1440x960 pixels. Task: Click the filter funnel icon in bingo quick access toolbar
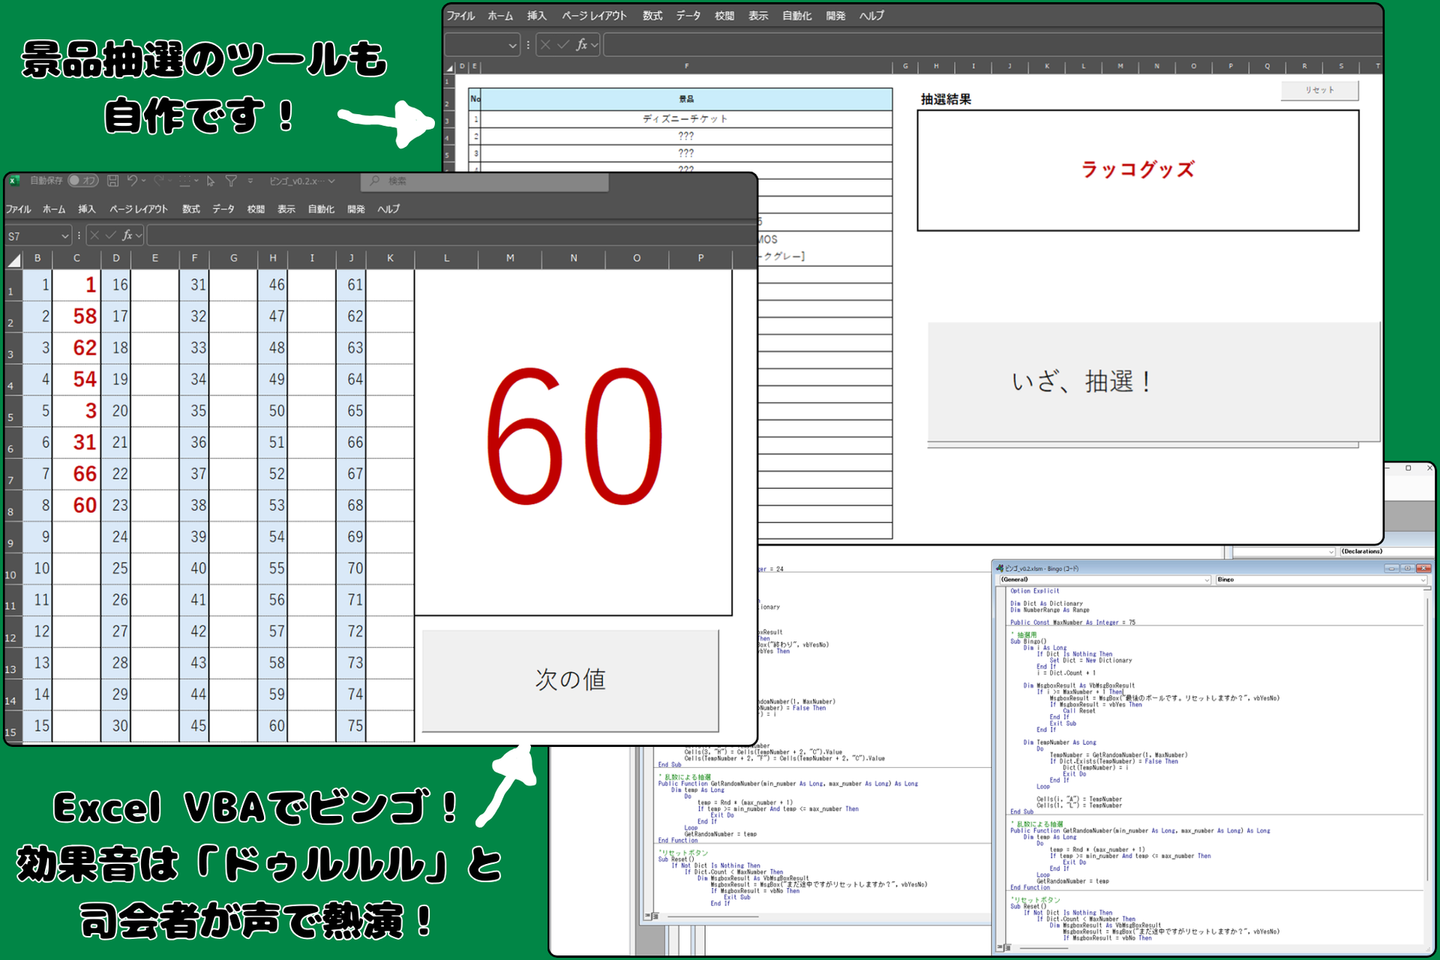231,181
